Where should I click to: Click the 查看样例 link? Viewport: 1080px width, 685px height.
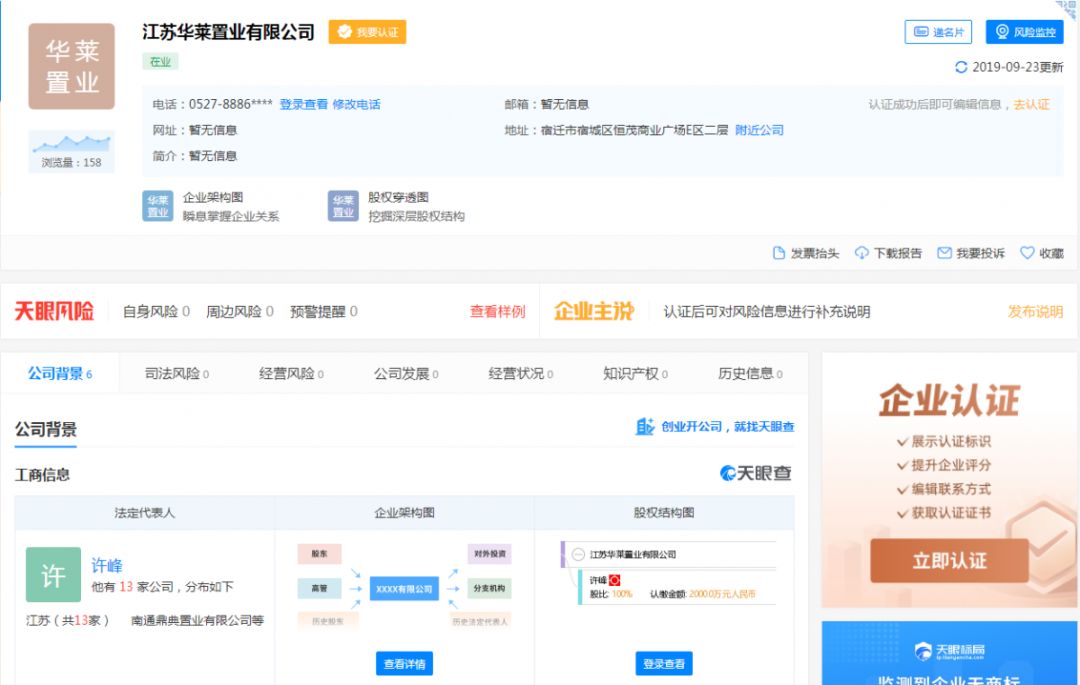point(497,311)
